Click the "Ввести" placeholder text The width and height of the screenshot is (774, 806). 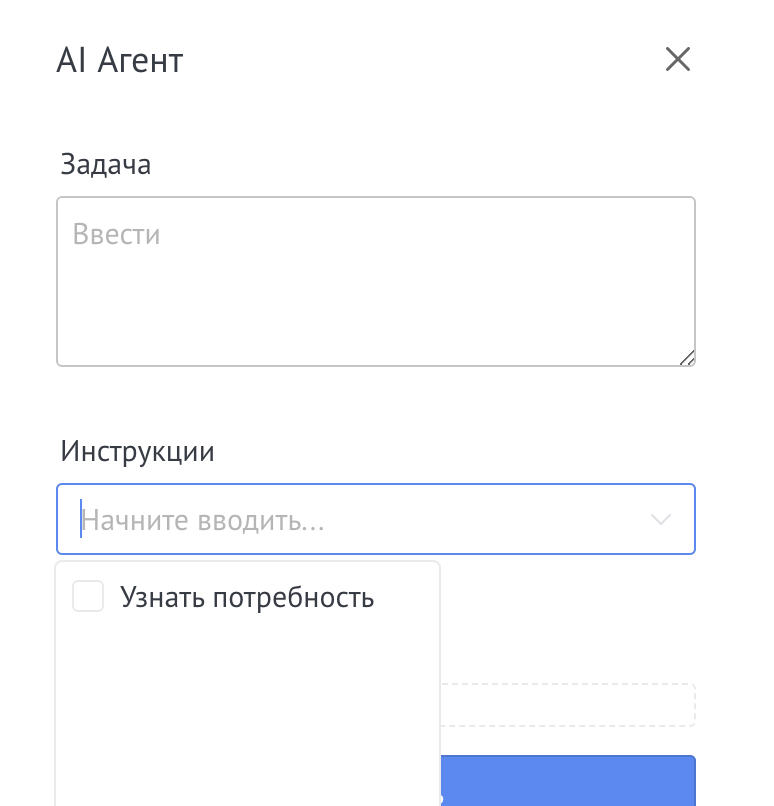tap(117, 236)
